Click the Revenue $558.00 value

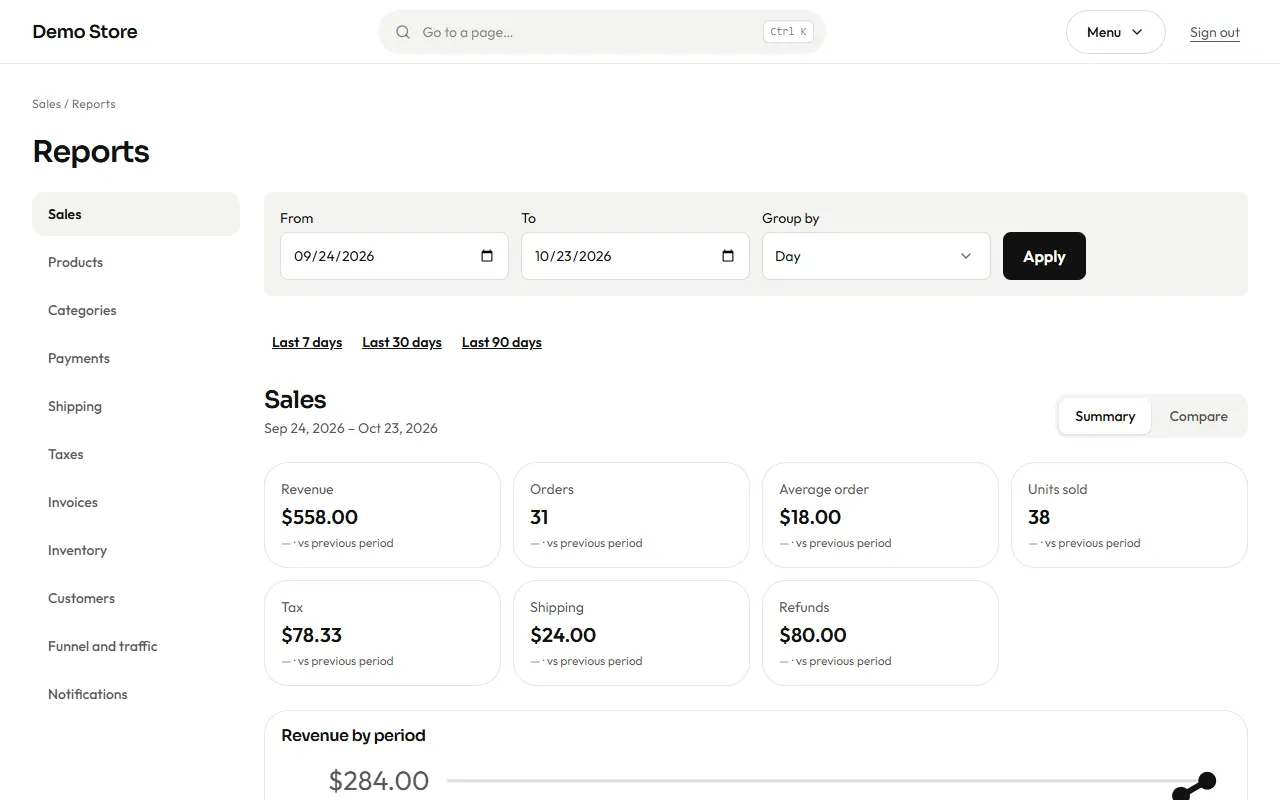click(x=319, y=517)
